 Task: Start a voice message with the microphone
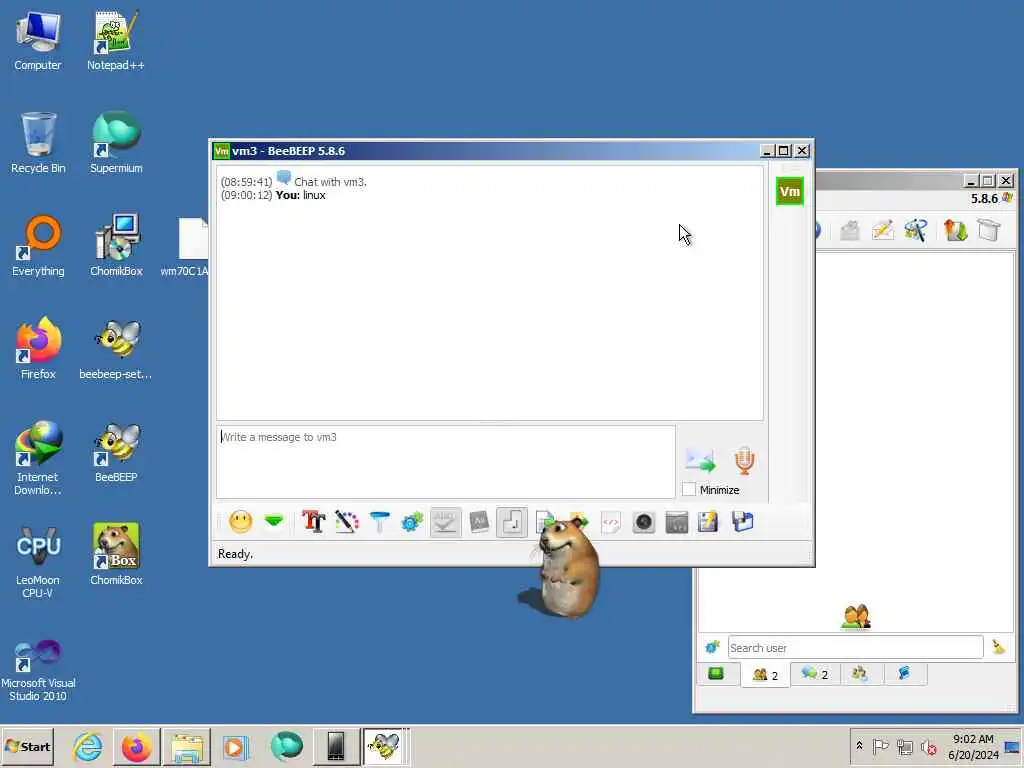click(744, 460)
